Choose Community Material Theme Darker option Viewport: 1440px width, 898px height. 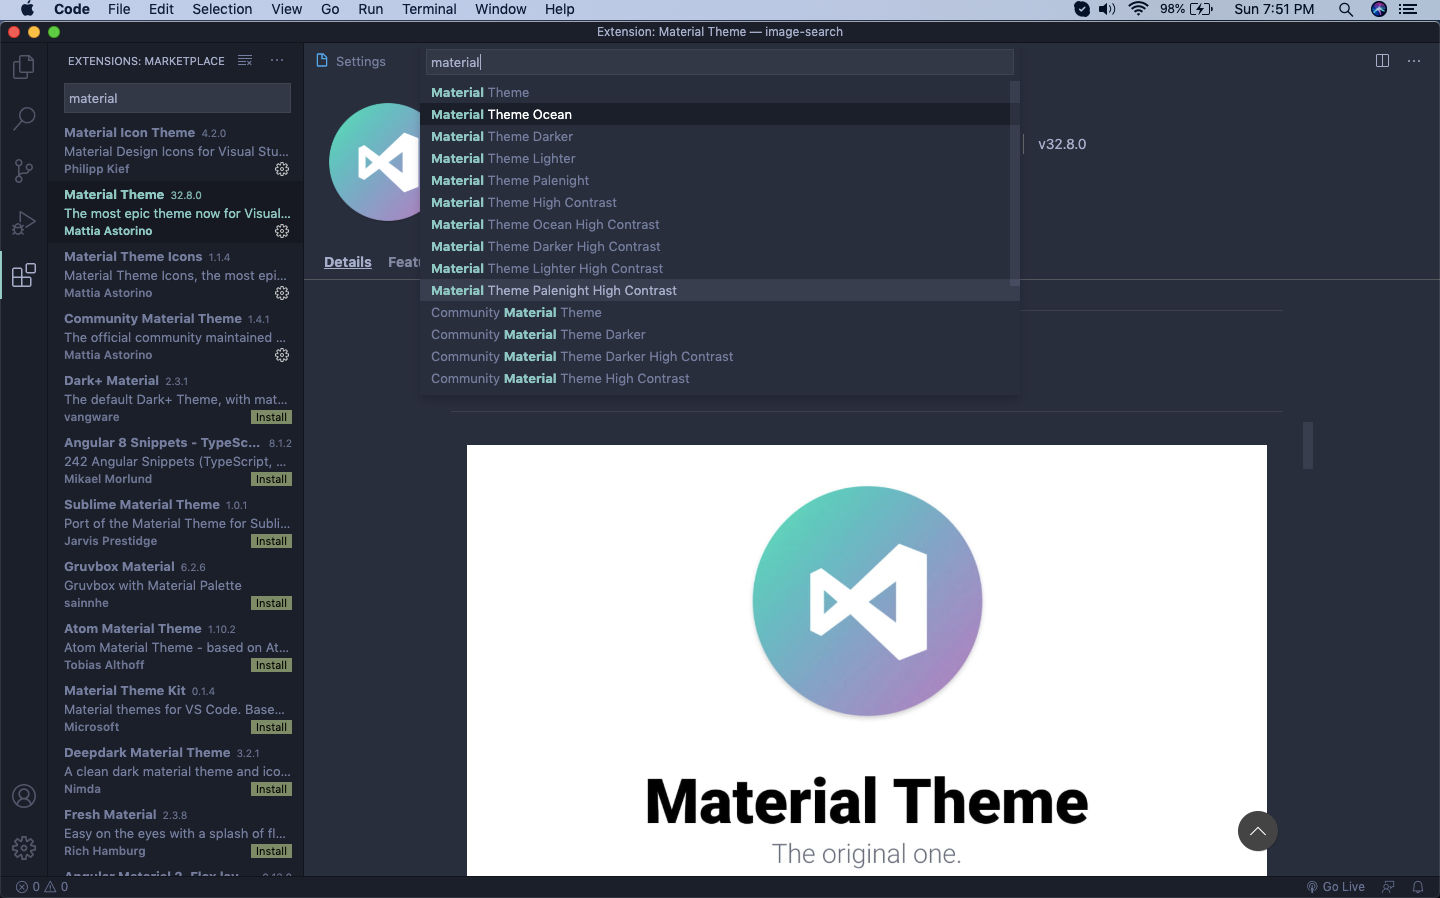pyautogui.click(x=720, y=335)
